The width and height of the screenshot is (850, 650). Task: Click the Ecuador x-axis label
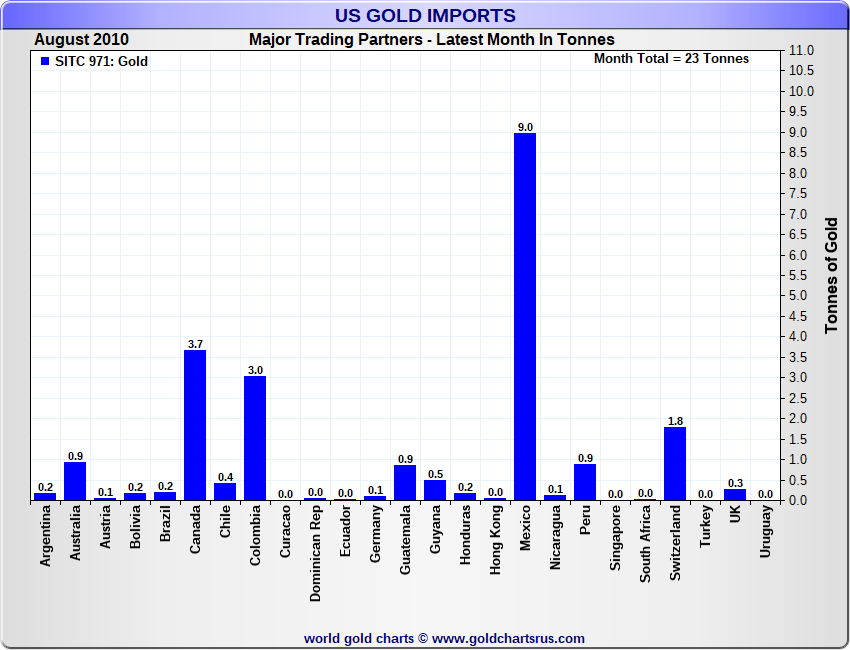[345, 531]
